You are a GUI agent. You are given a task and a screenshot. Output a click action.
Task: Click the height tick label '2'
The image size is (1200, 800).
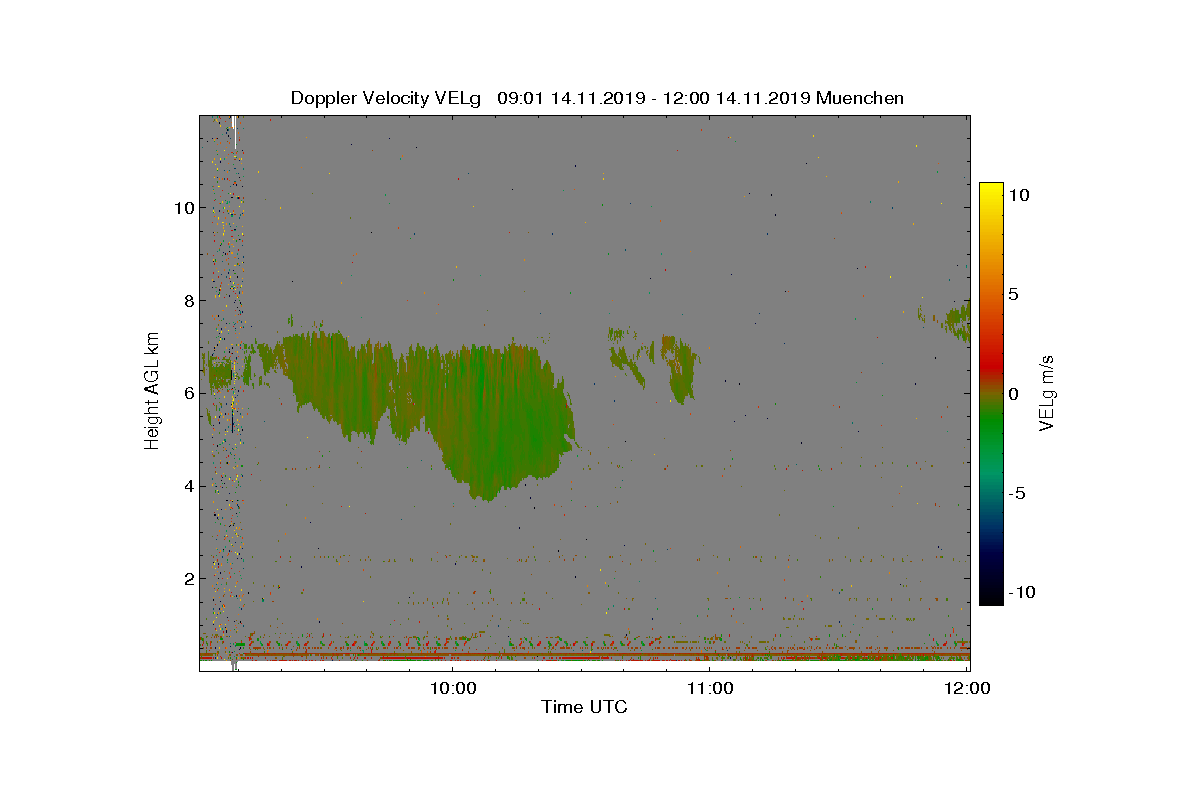coord(187,578)
